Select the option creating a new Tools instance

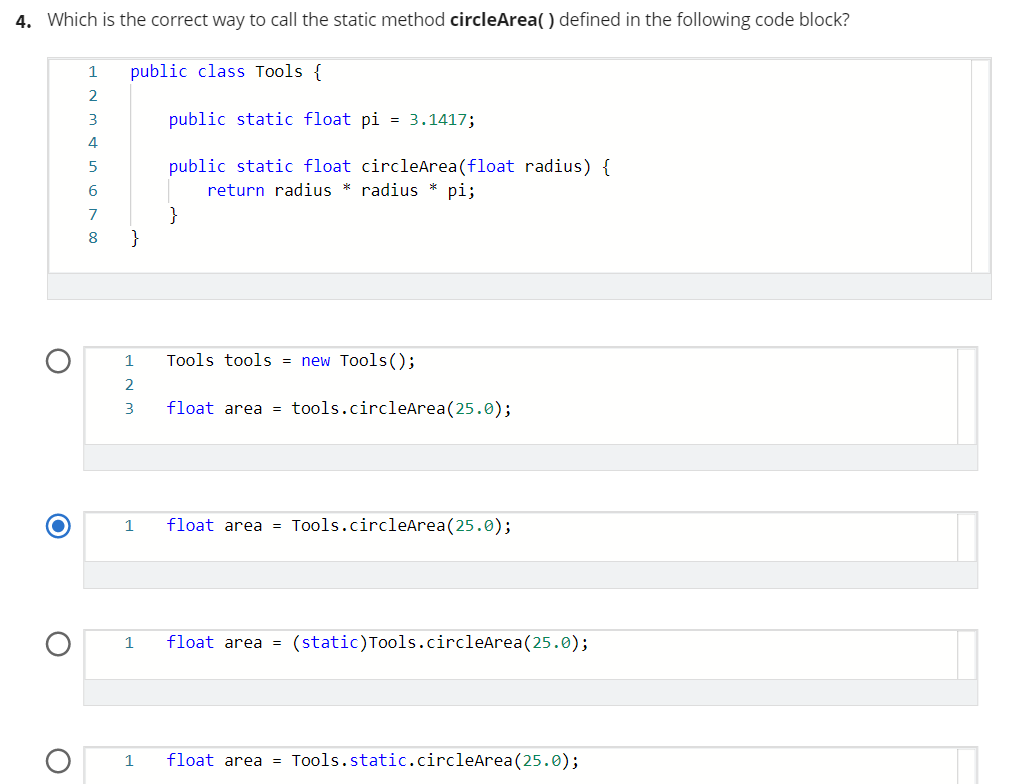point(58,361)
